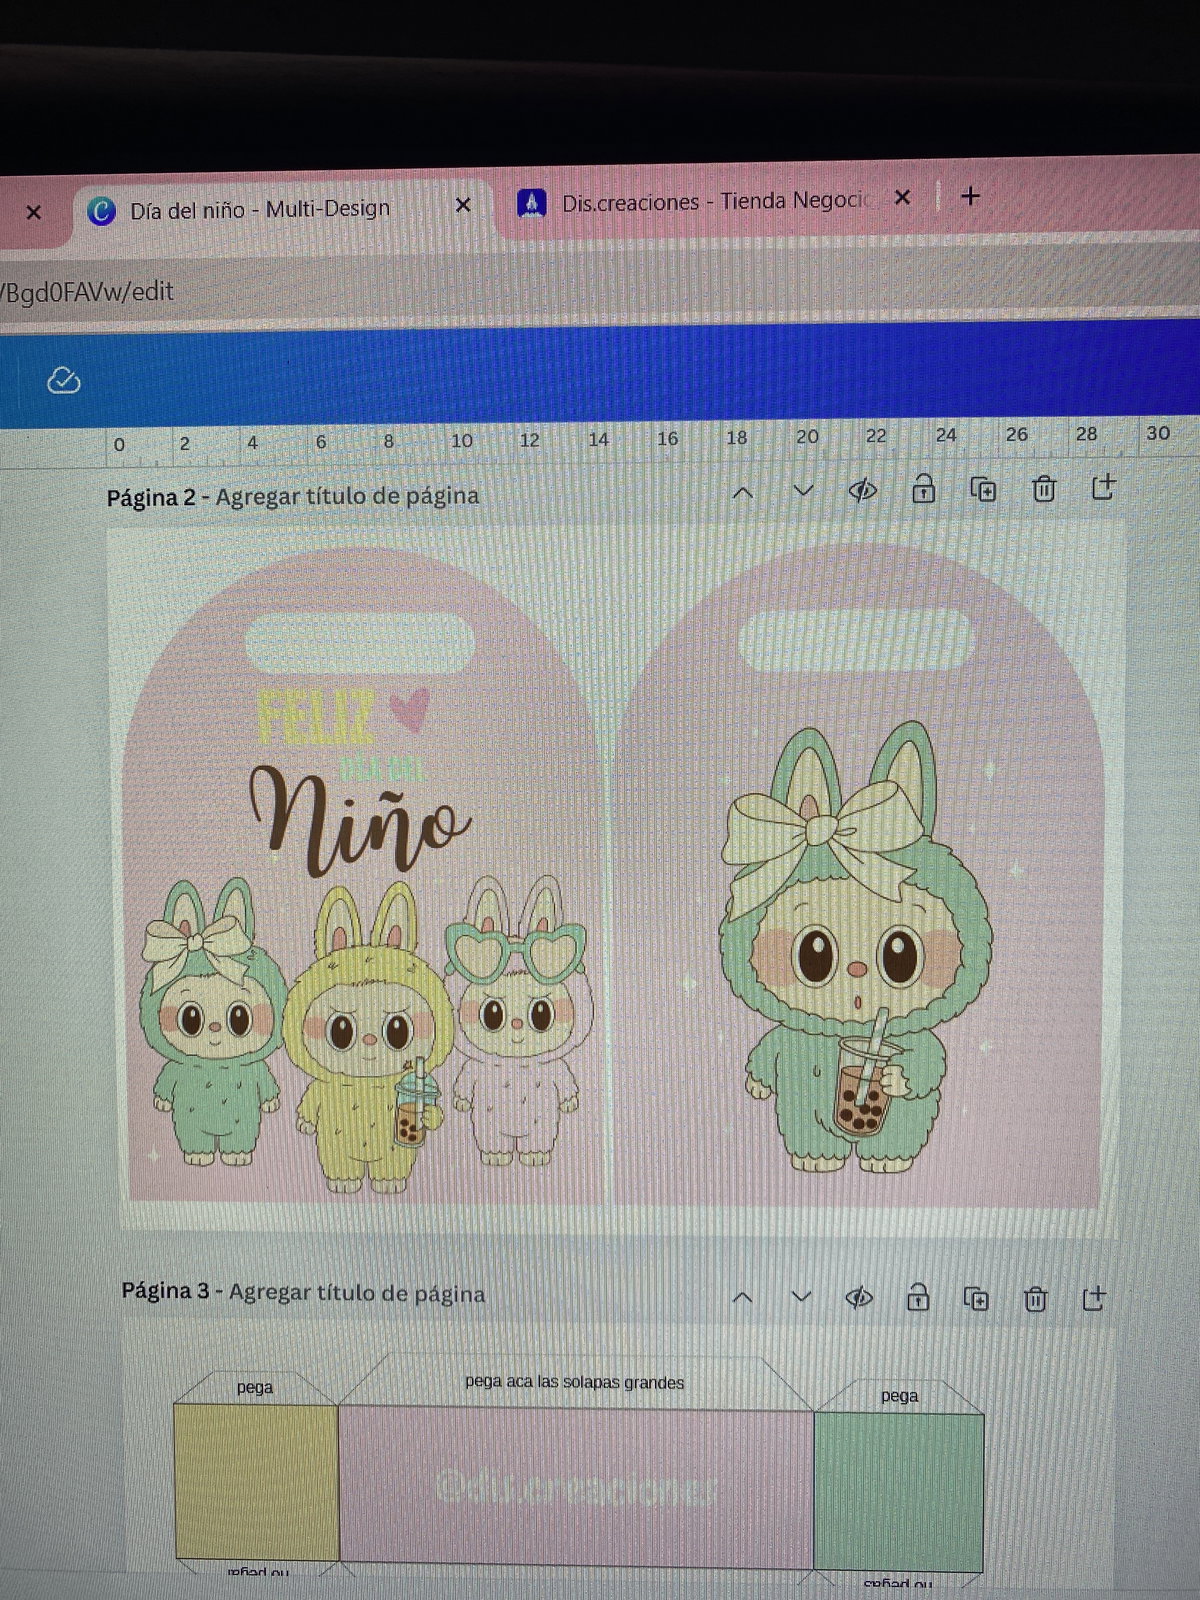Move Página 2 down with the chevron
1200x1600 pixels.
803,491
